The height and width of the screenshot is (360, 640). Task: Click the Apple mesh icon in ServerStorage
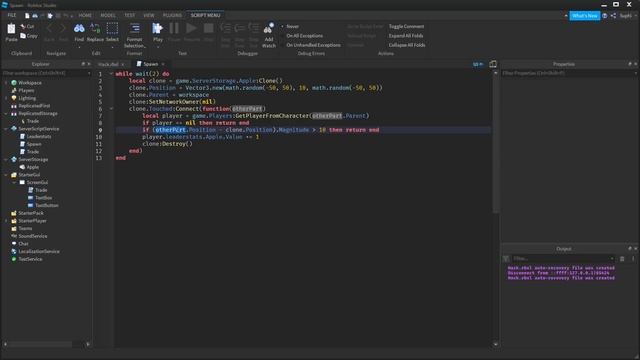[22, 167]
